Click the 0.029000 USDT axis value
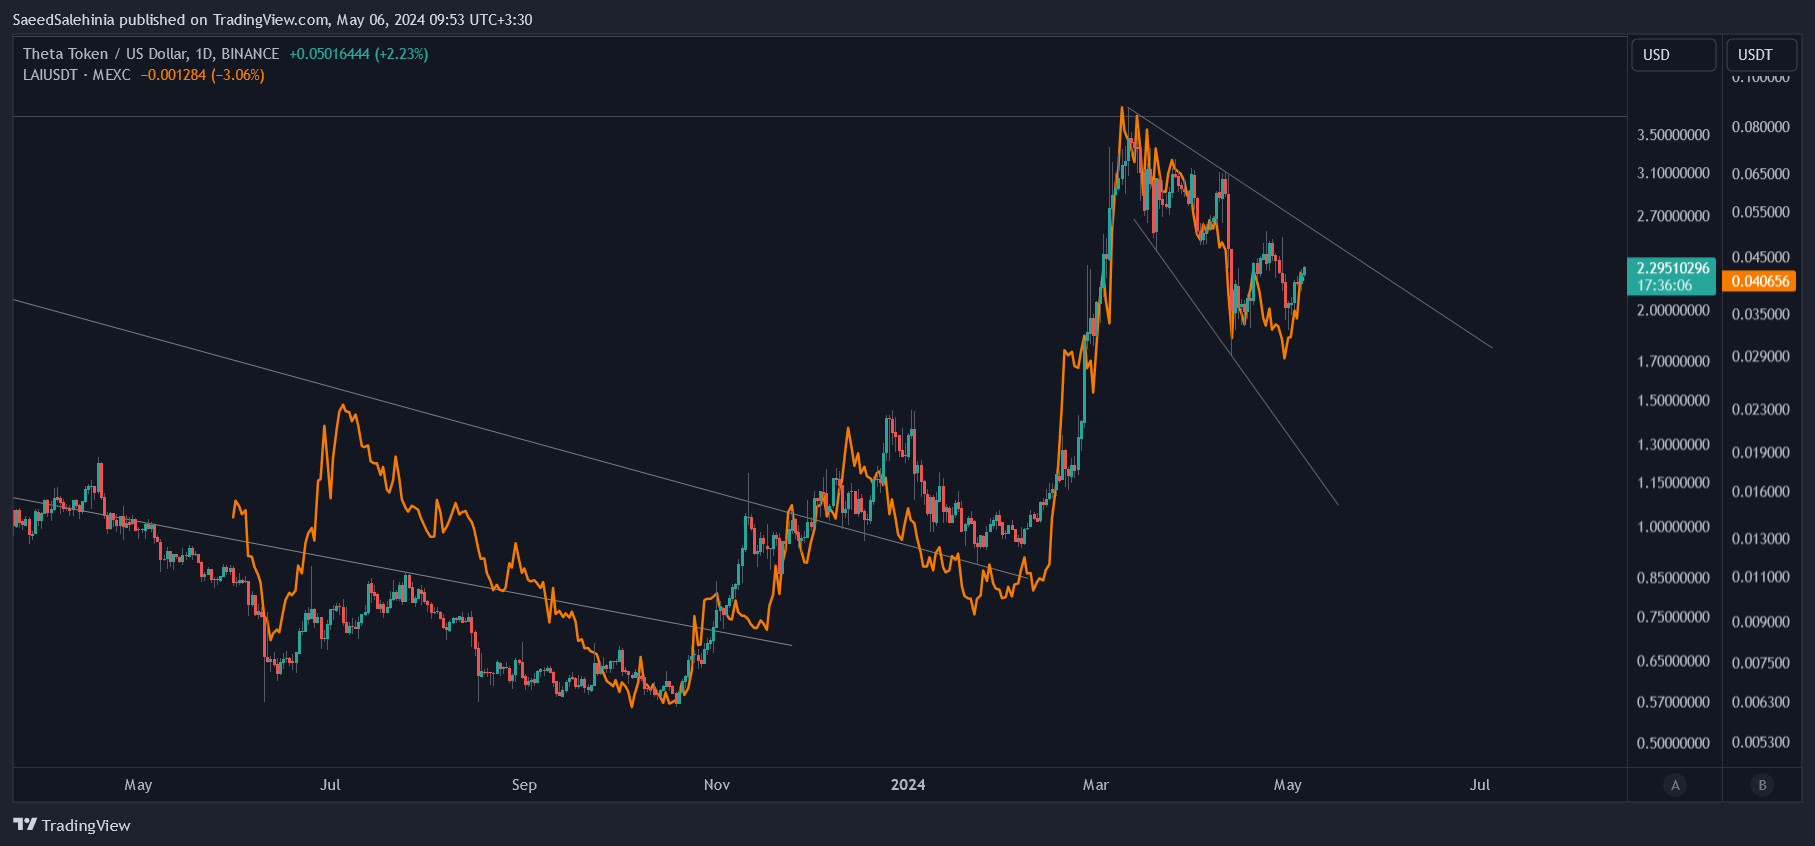The image size is (1815, 846). point(1760,356)
